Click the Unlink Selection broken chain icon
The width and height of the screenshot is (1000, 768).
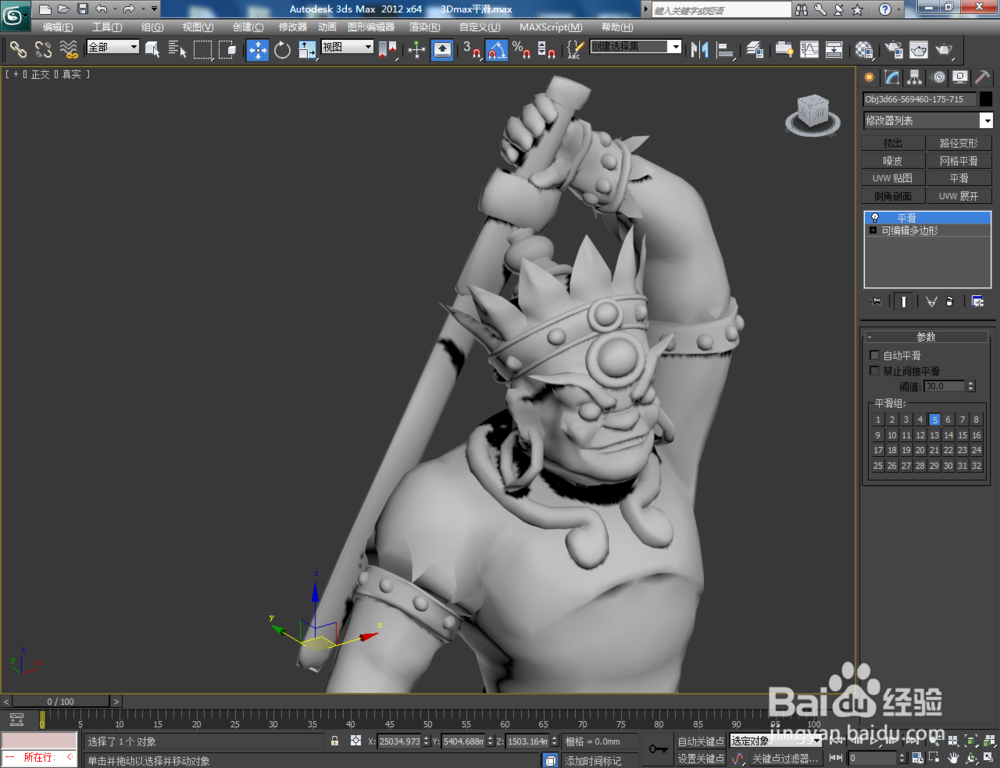[x=43, y=49]
